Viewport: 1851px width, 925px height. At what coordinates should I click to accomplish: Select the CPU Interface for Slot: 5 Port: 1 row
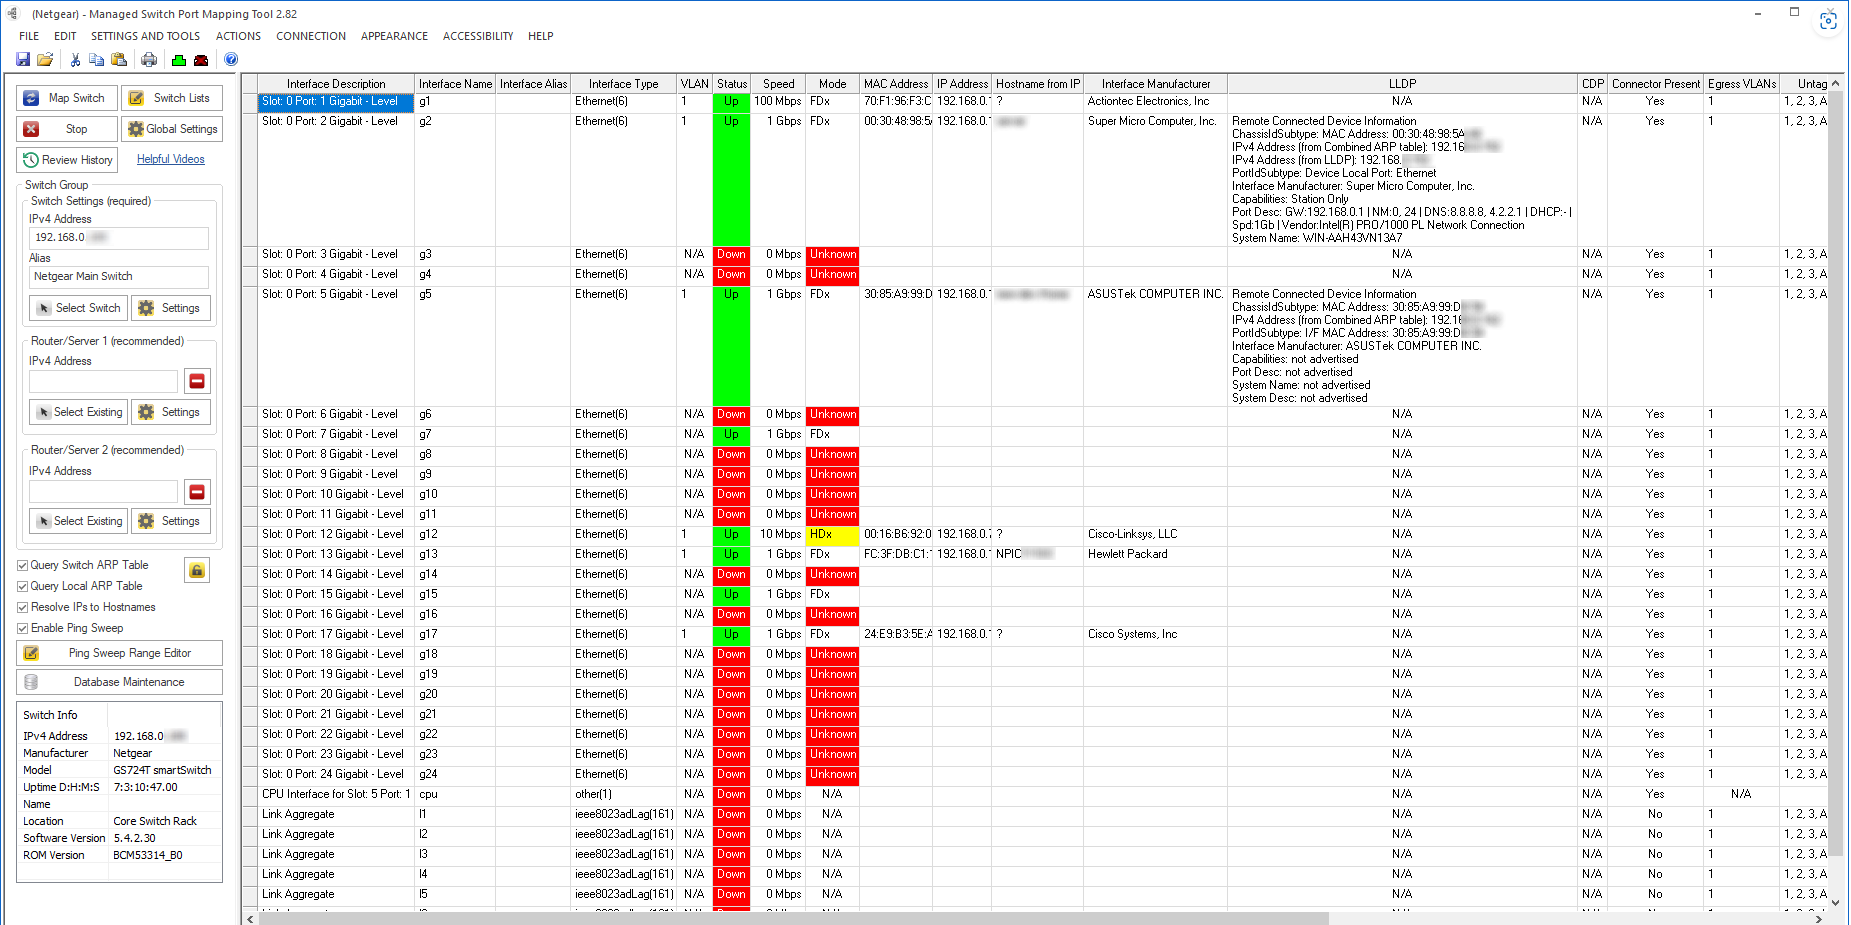tap(336, 794)
